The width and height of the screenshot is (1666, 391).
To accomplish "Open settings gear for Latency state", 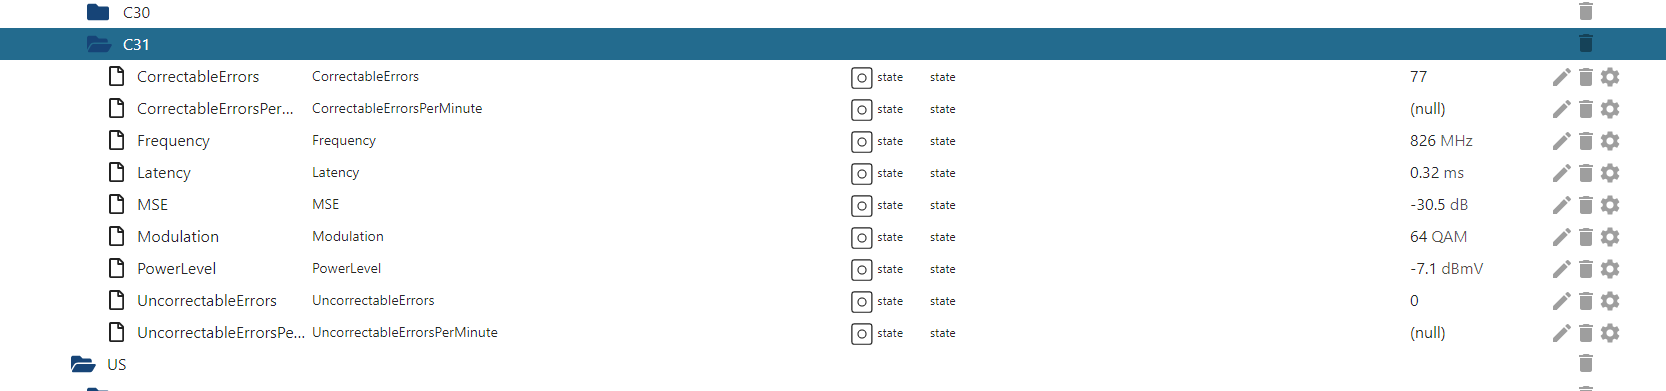I will tap(1609, 173).
